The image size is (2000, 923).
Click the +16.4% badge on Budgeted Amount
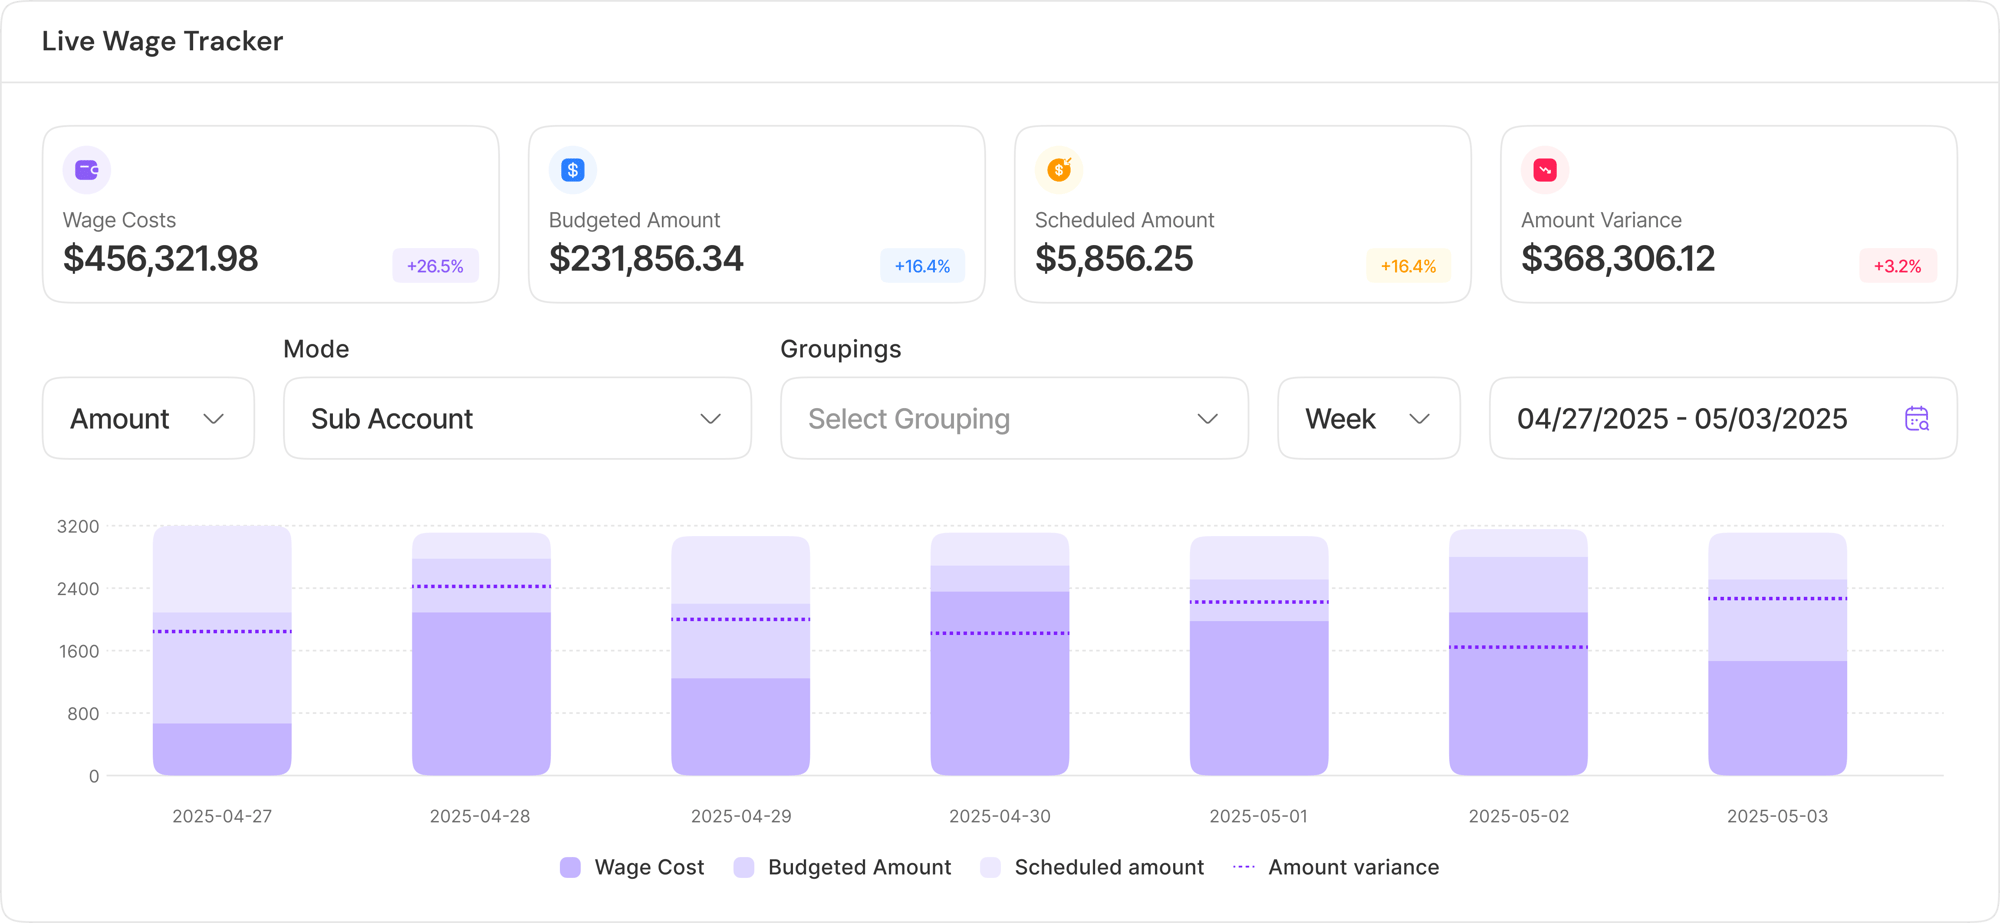[x=922, y=266]
